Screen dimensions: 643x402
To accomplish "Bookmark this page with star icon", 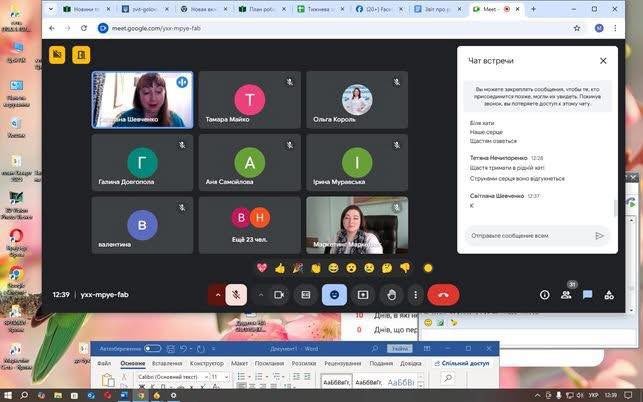I will point(577,28).
